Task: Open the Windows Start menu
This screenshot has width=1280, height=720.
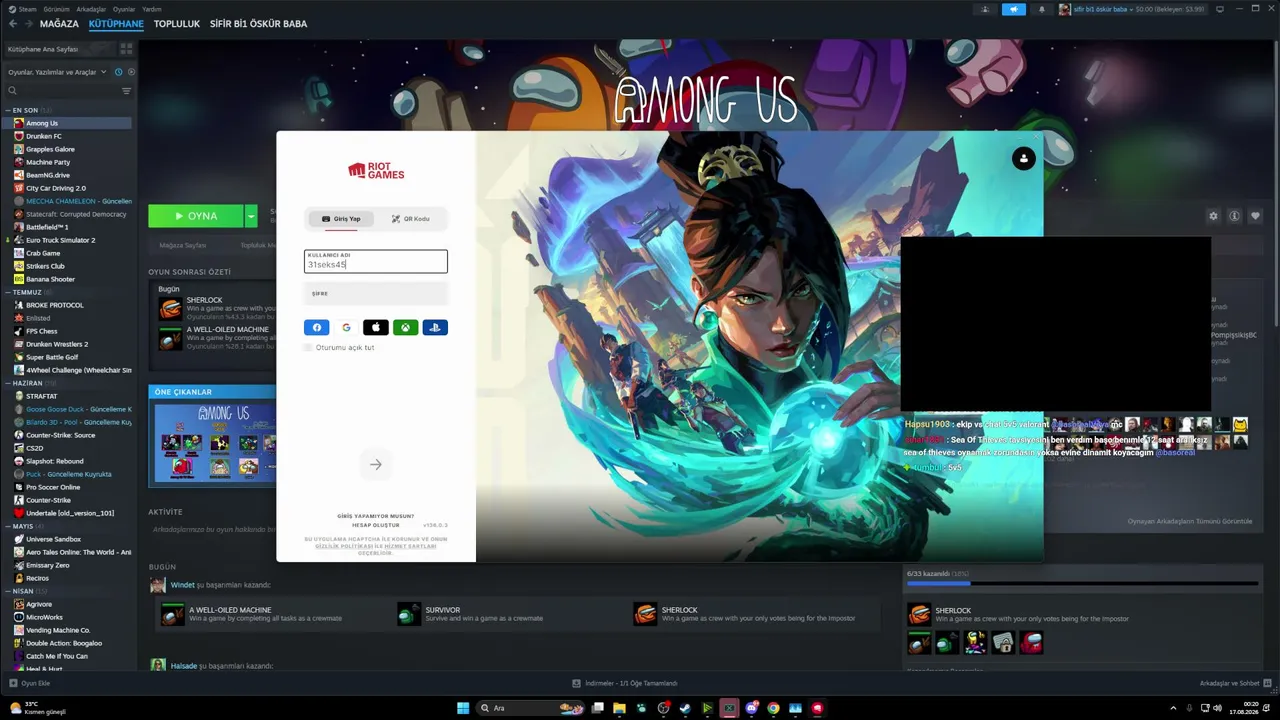Action: tap(463, 708)
